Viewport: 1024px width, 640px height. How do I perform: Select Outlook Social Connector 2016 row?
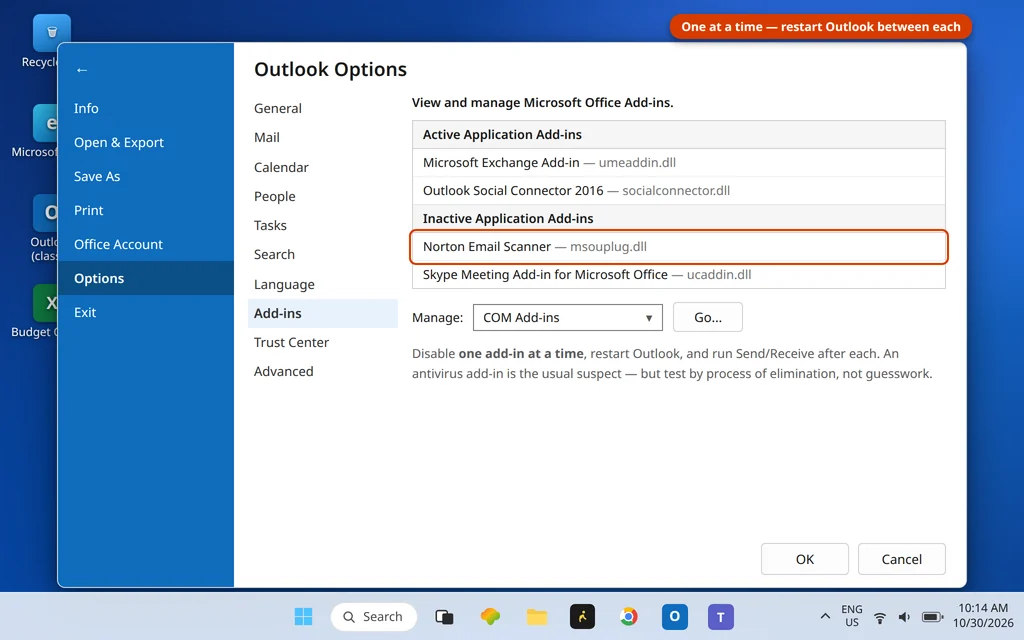[x=679, y=191]
